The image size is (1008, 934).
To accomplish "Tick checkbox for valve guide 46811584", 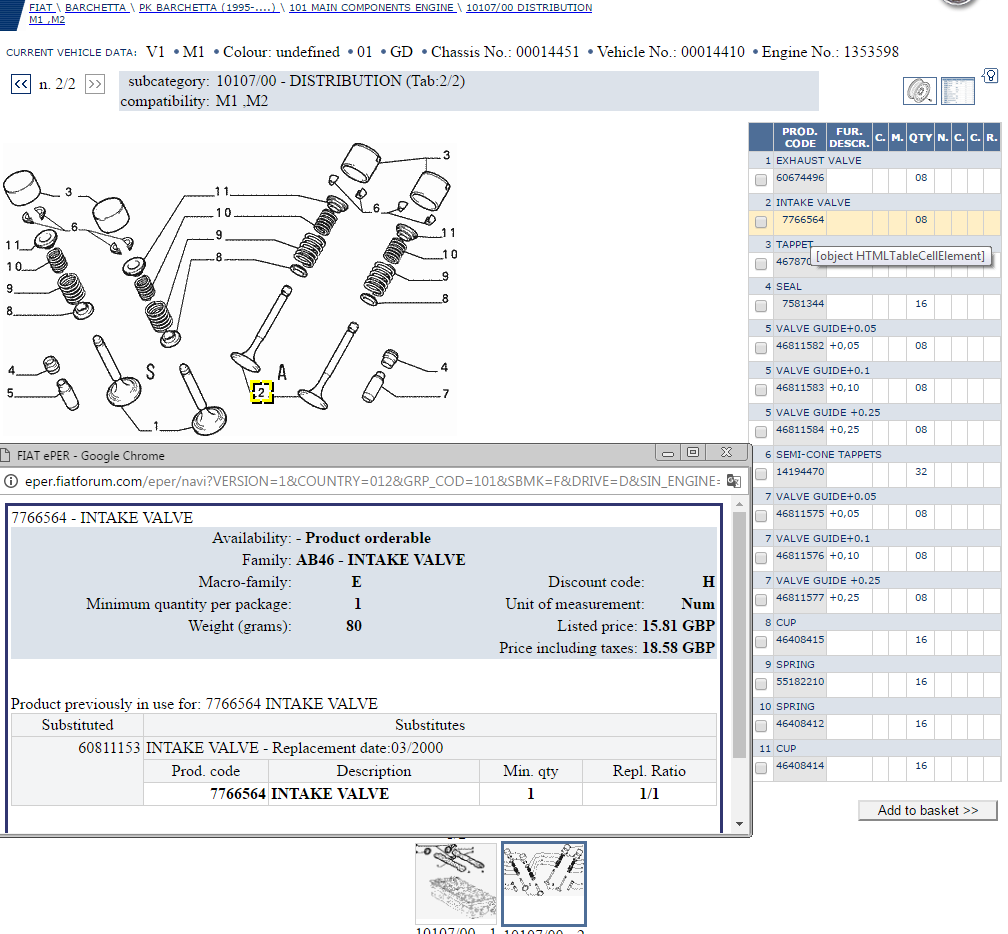I will [x=761, y=432].
